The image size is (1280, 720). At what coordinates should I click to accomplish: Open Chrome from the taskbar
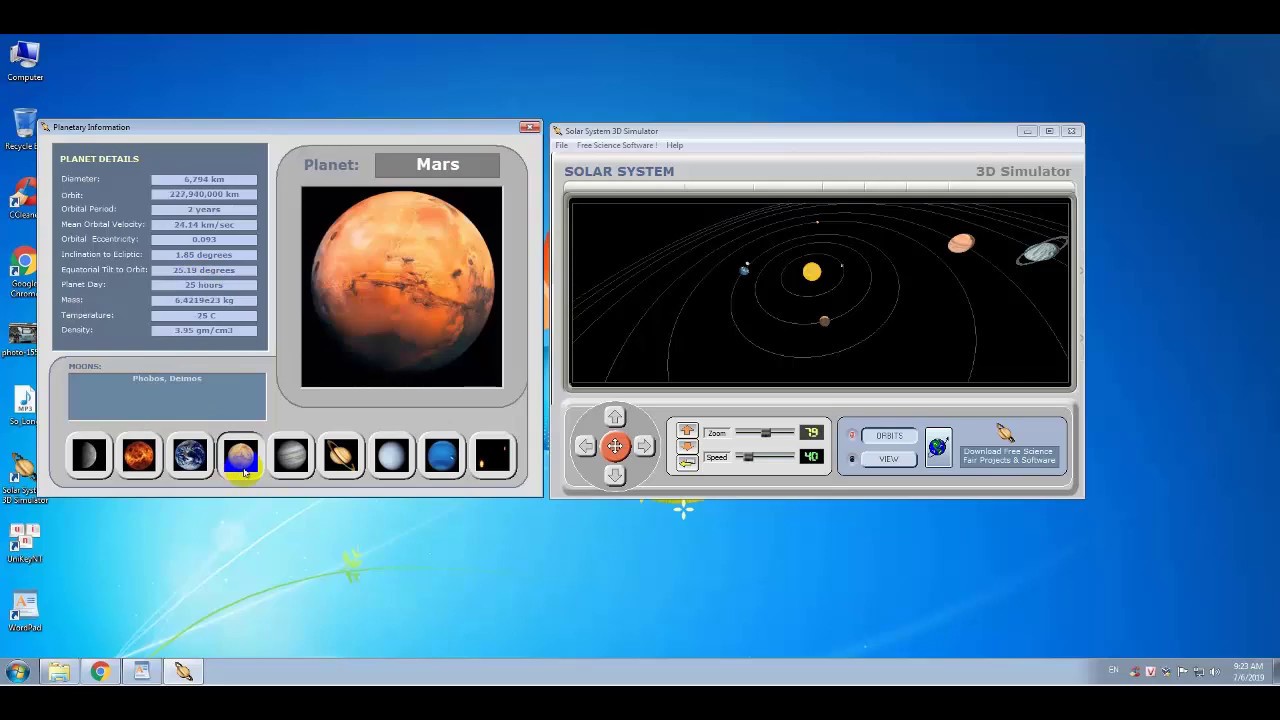click(100, 672)
